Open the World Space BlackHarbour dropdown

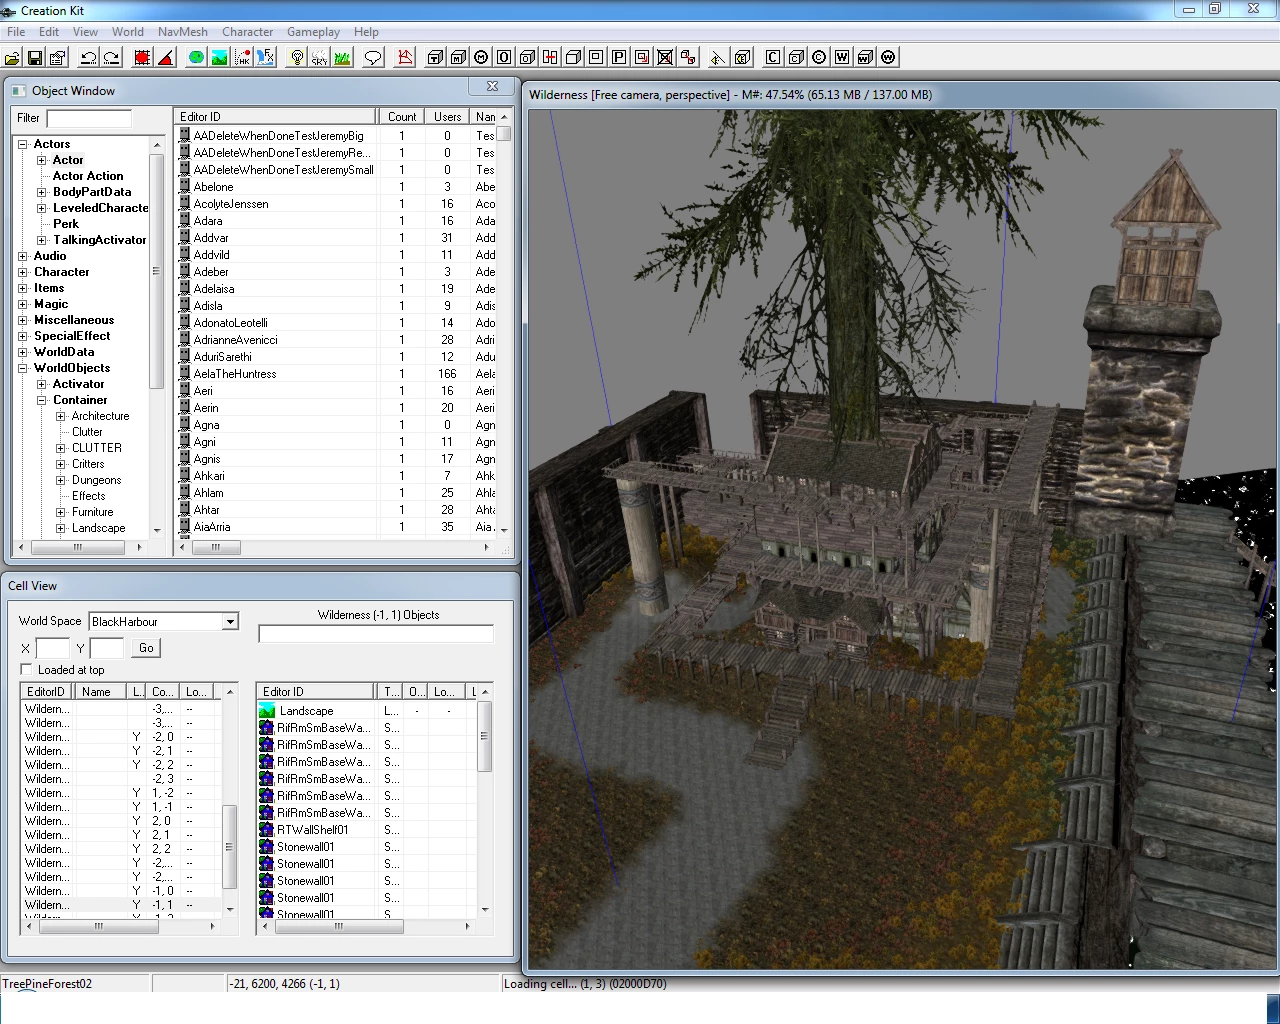[x=230, y=622]
